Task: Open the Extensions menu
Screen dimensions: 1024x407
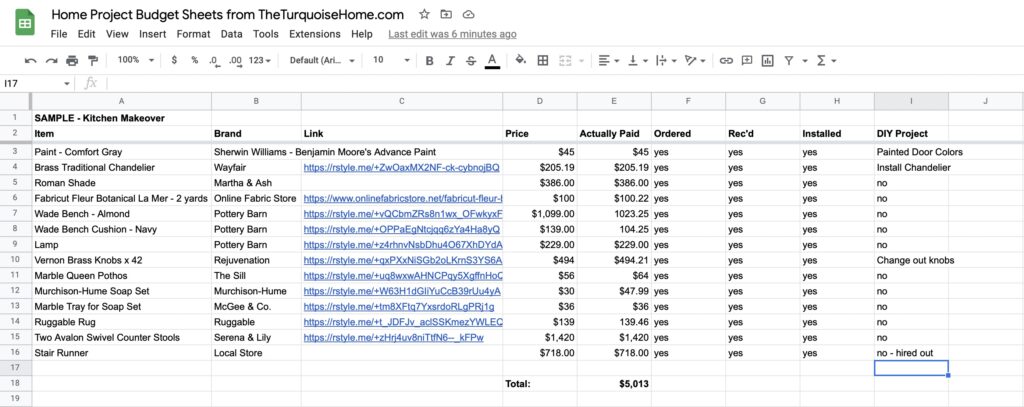Action: click(x=315, y=34)
